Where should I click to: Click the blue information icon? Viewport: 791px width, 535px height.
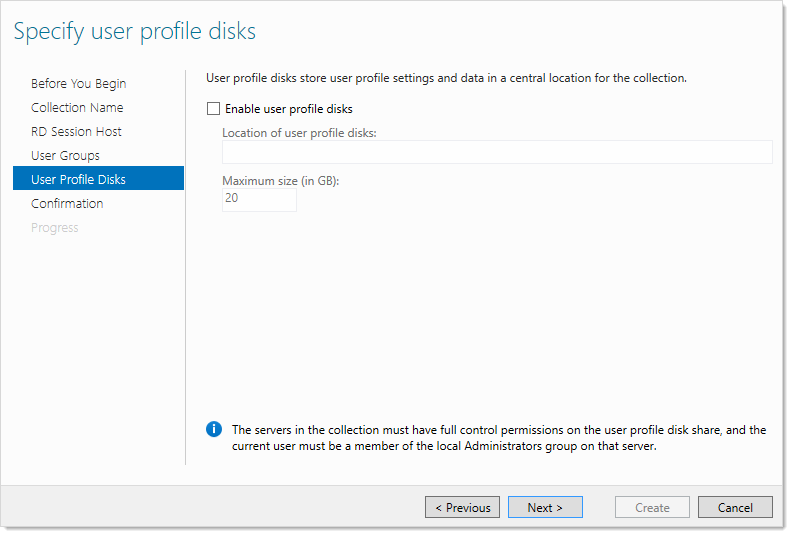pos(214,429)
